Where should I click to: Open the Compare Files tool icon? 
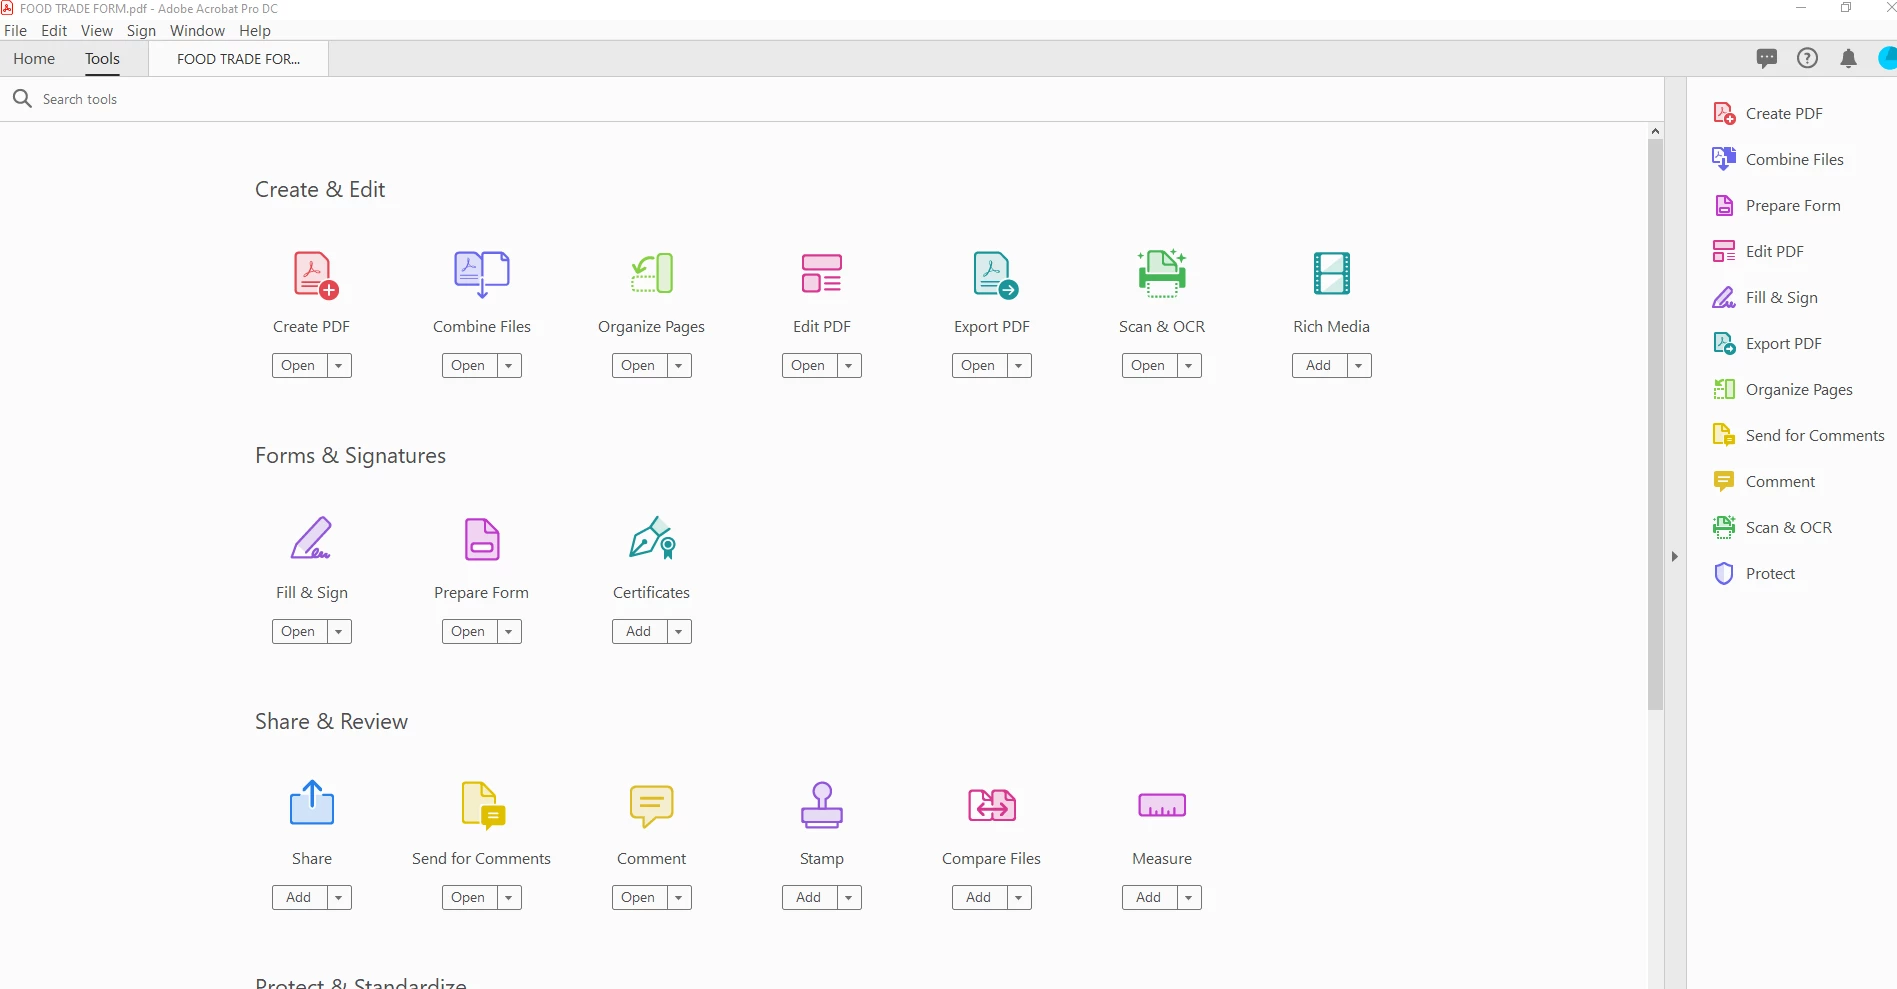coord(992,805)
